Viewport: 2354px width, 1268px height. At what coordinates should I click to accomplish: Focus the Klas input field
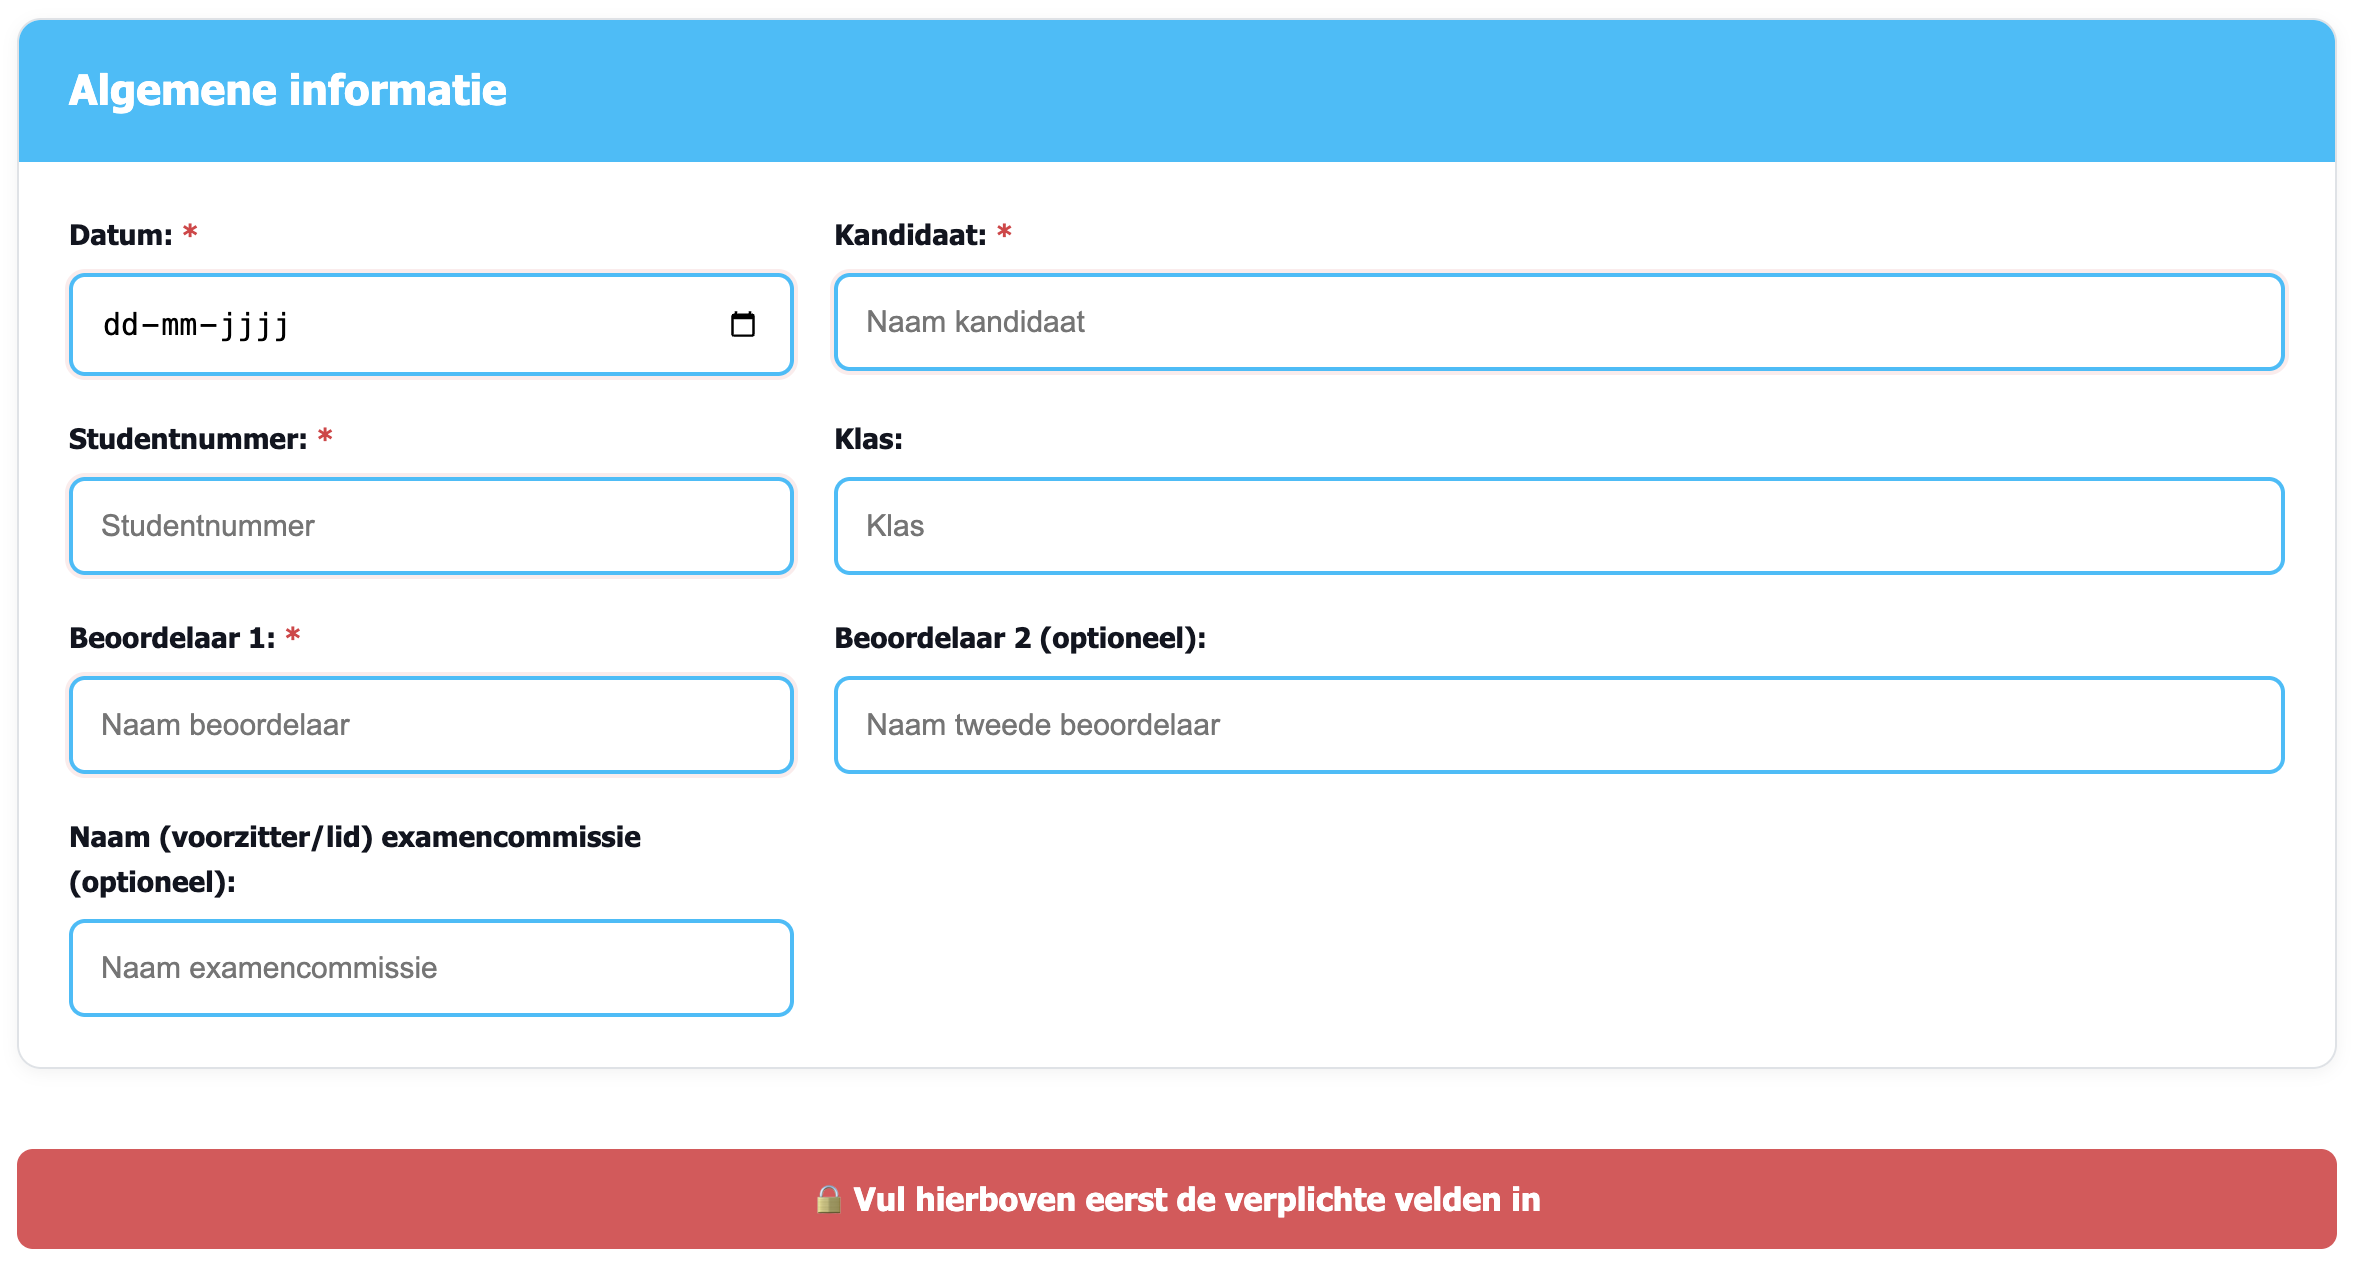click(x=1558, y=526)
